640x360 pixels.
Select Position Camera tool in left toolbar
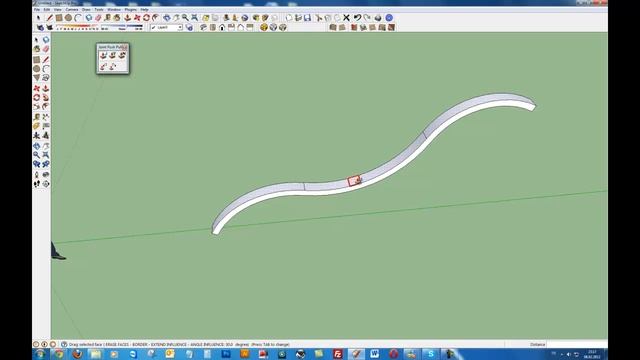pos(36,175)
